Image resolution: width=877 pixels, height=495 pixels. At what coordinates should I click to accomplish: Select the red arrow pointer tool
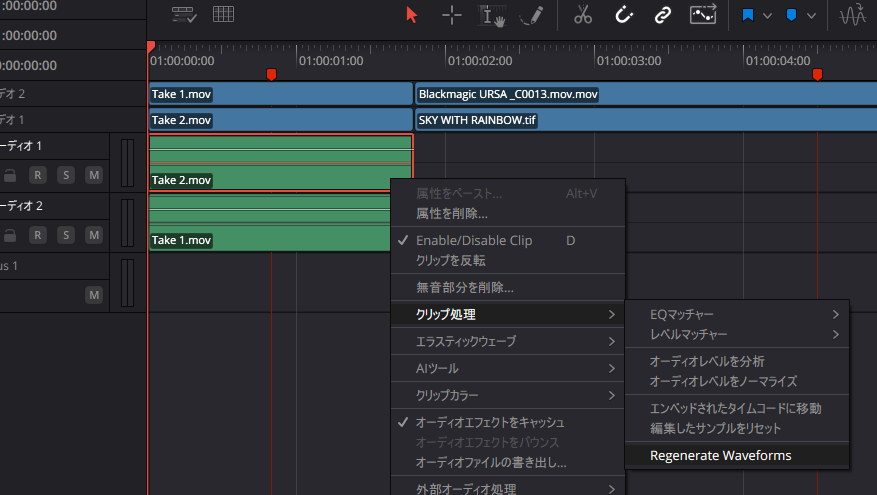pyautogui.click(x=412, y=15)
